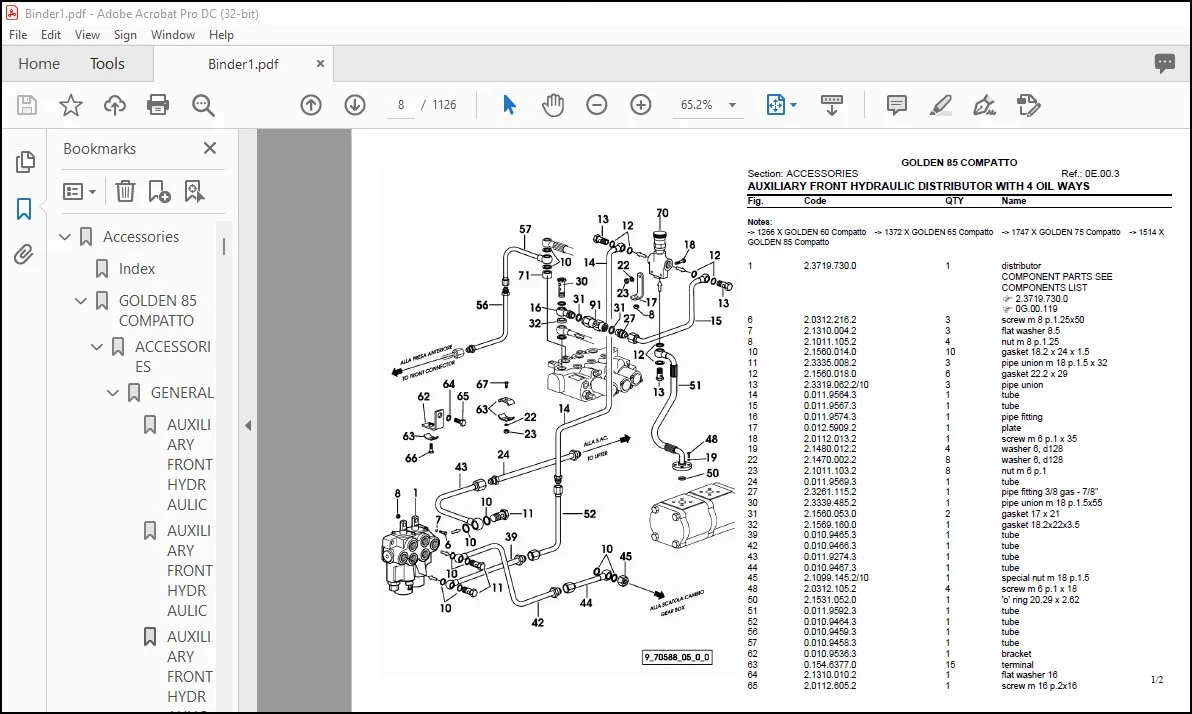Click the Save file icon
1192x714 pixels.
tap(27, 105)
